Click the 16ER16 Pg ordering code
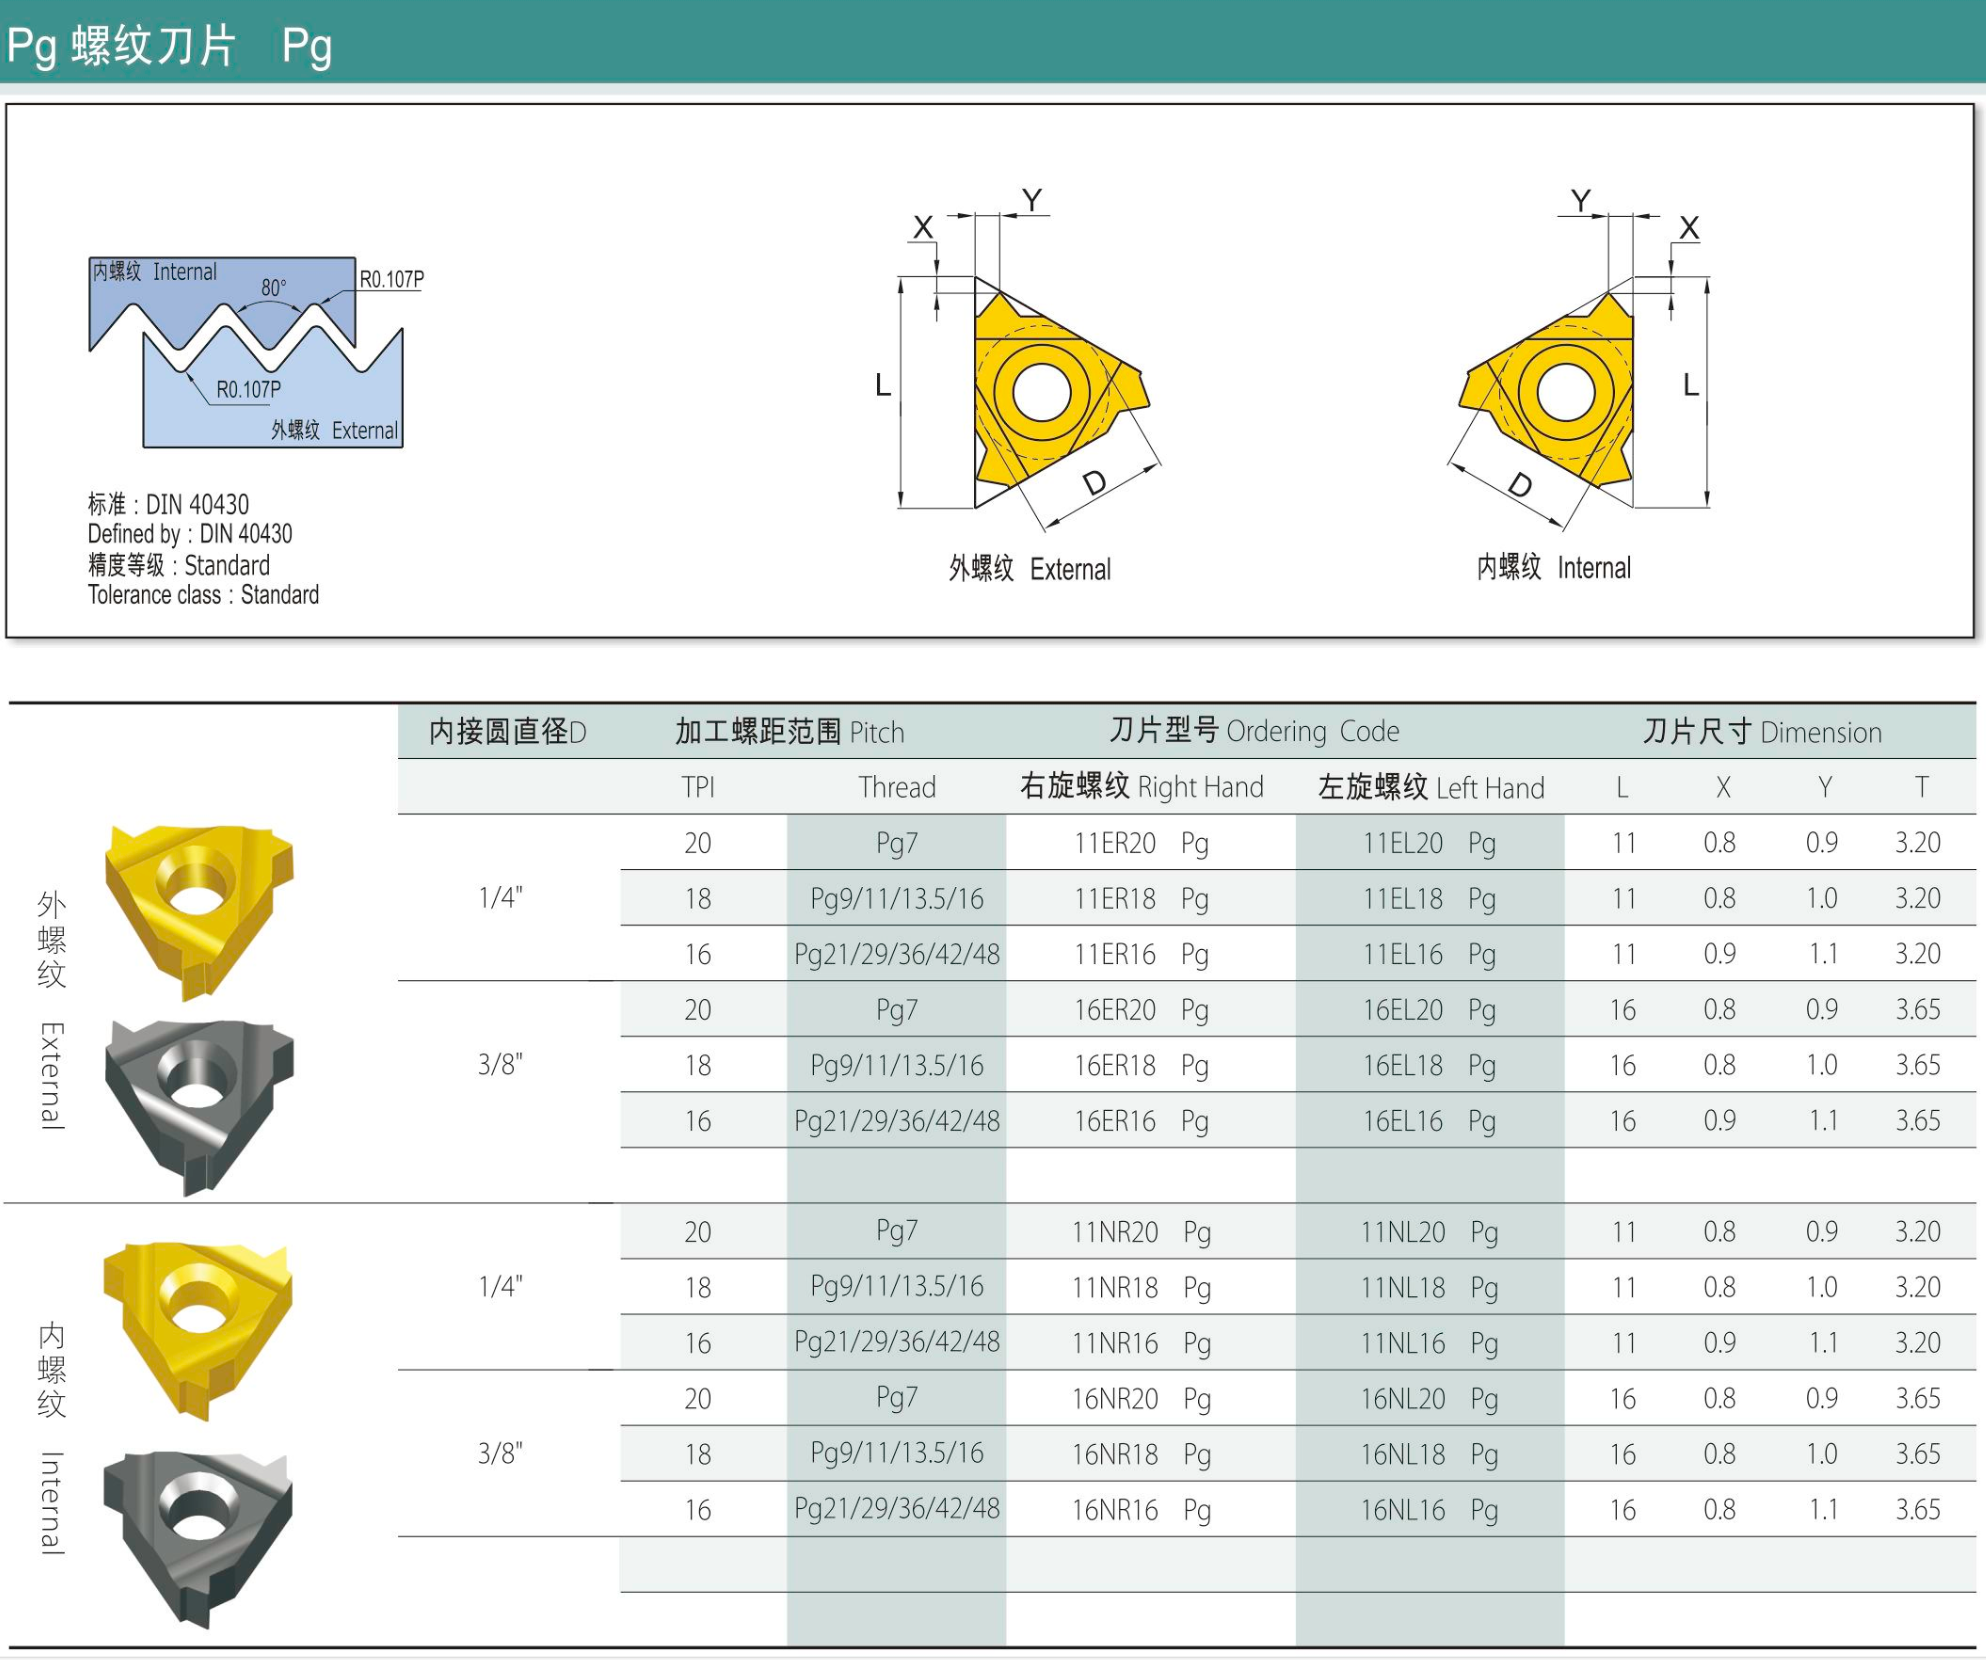 (1141, 1121)
